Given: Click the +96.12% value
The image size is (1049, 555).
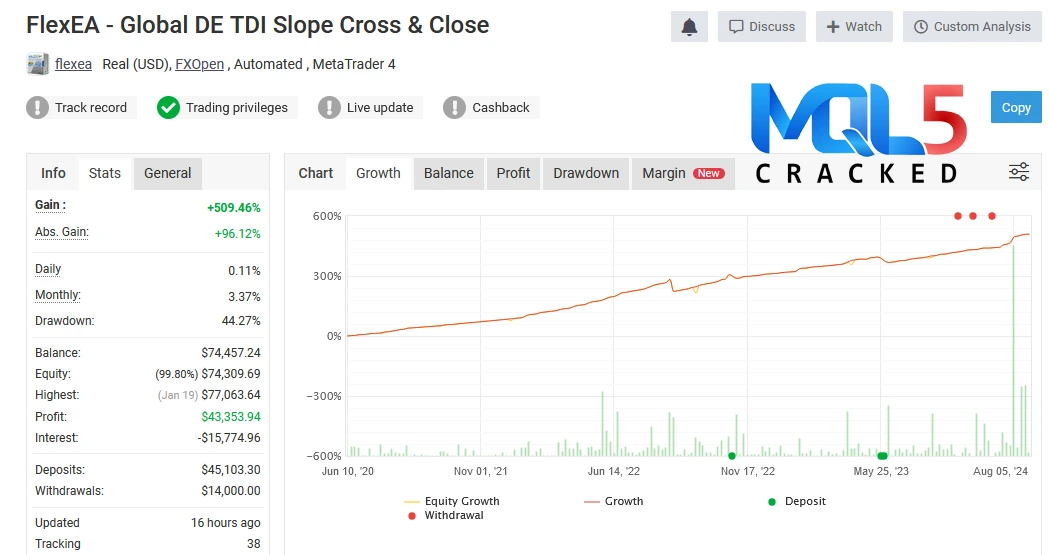Looking at the screenshot, I should pos(237,234).
